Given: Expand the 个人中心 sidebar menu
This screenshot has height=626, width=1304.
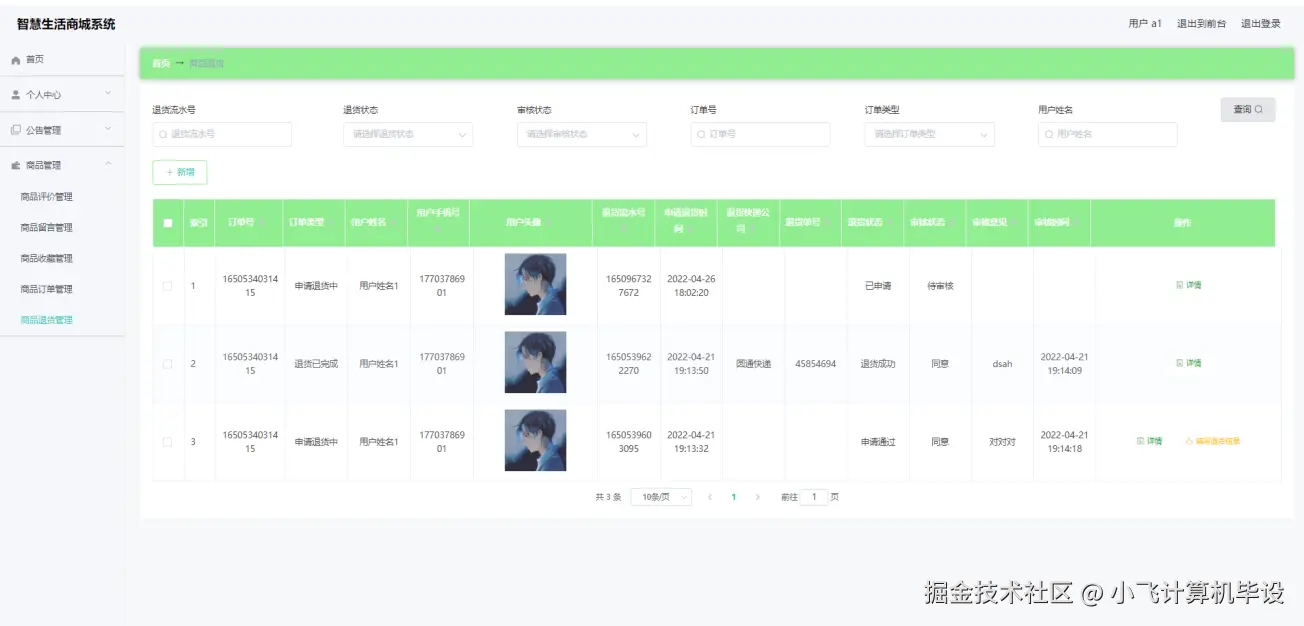Looking at the screenshot, I should [62, 95].
